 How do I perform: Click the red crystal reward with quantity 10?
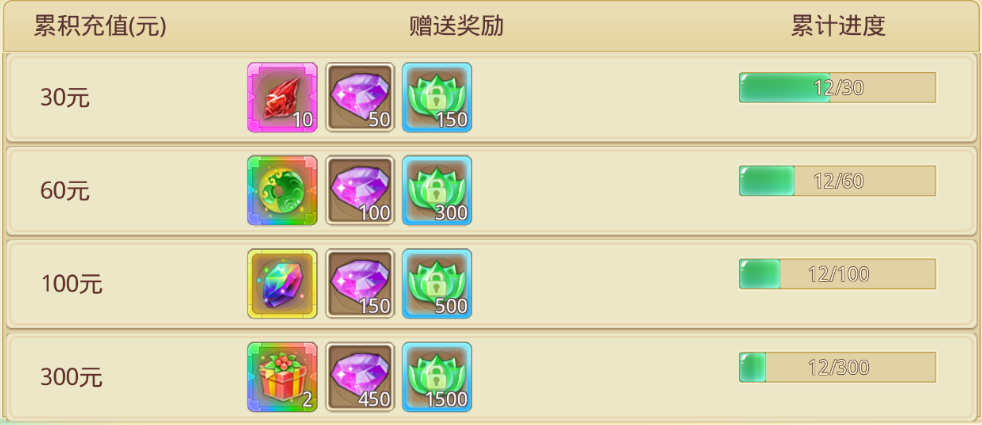coord(282,97)
